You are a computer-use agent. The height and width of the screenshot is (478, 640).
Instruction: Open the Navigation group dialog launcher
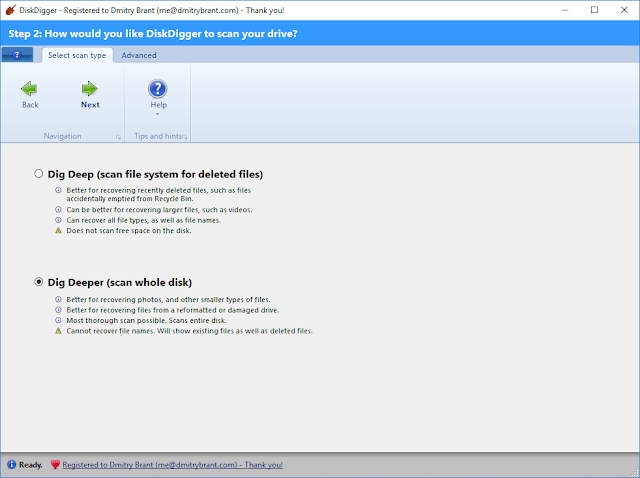(x=118, y=137)
